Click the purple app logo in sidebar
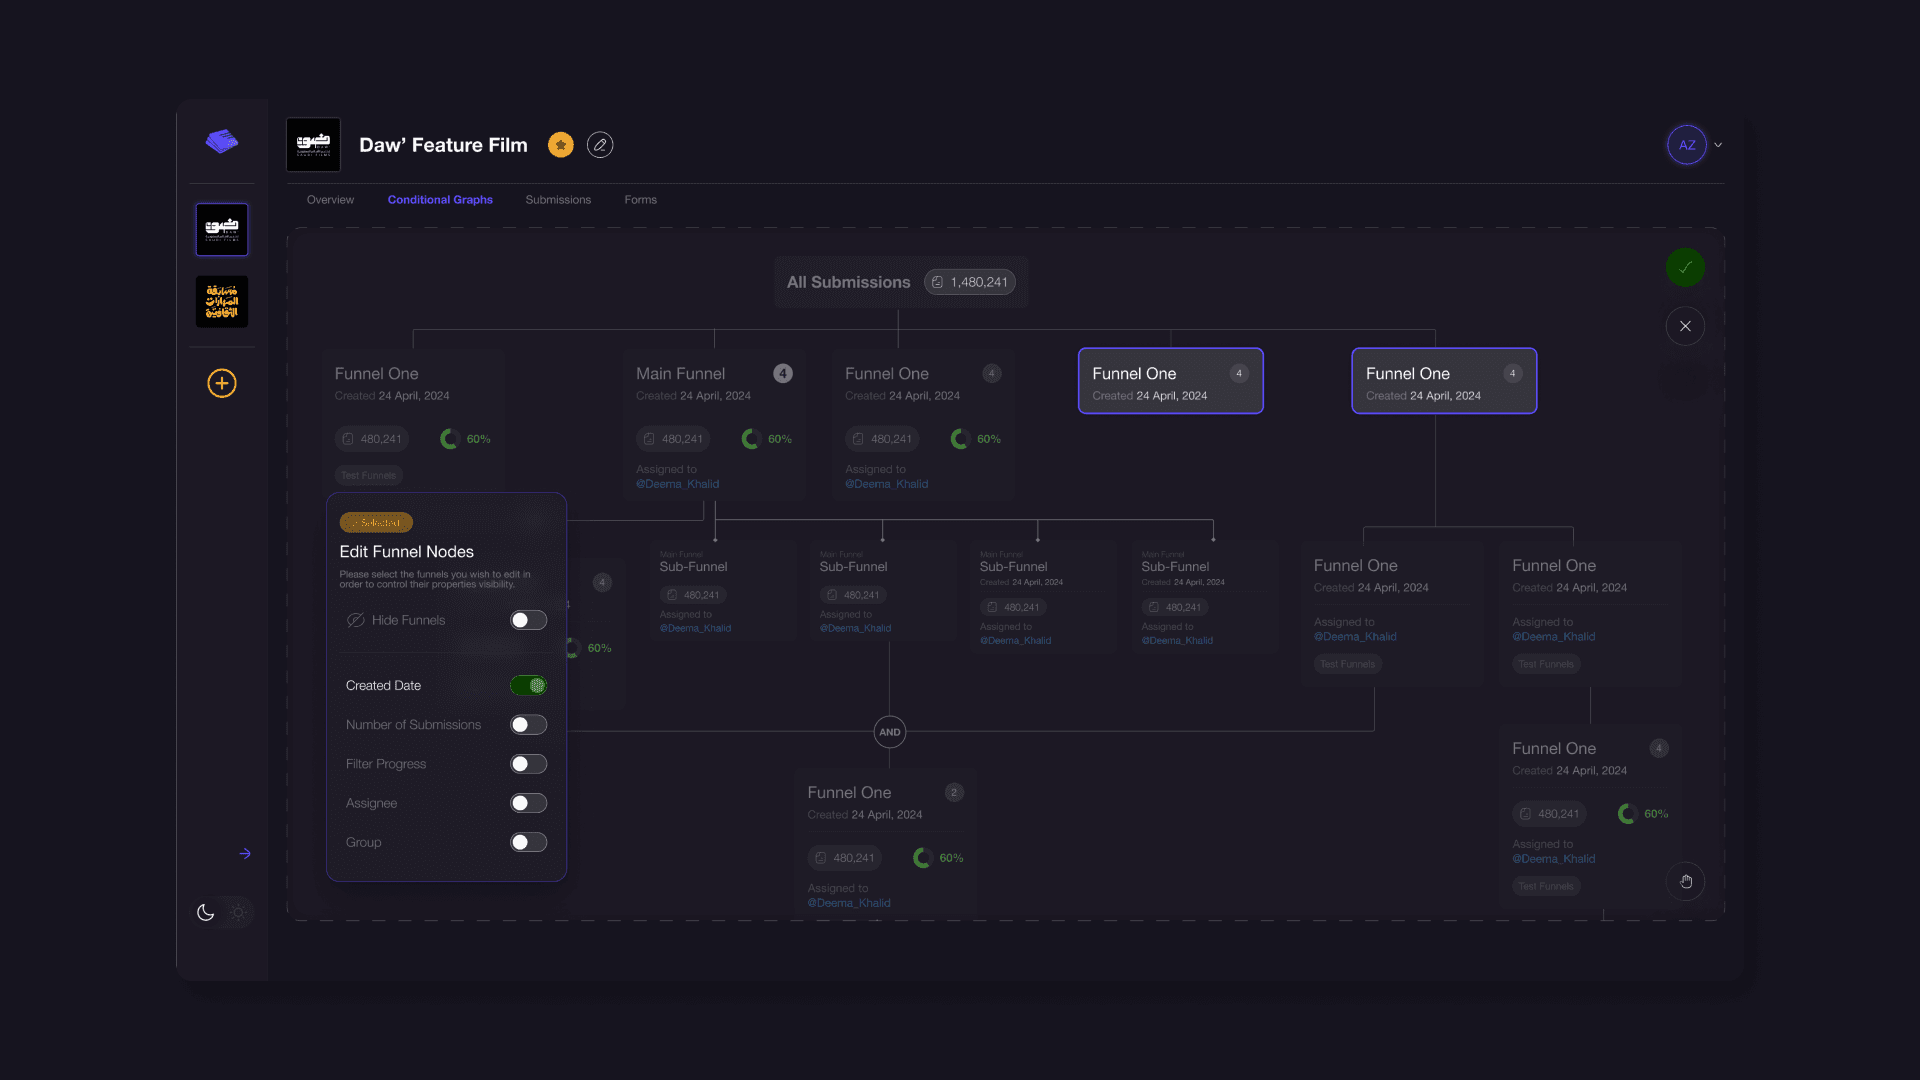Image resolution: width=1920 pixels, height=1080 pixels. (x=222, y=141)
